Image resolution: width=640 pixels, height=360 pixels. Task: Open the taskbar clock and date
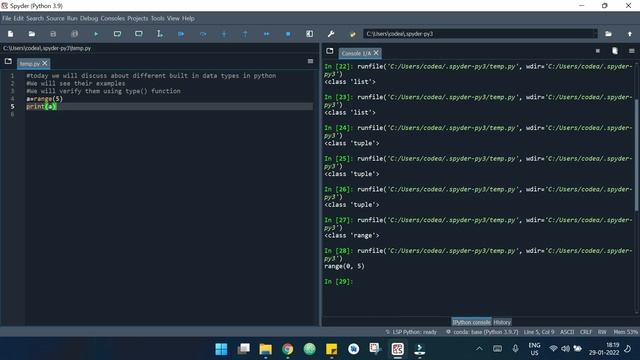pyautogui.click(x=604, y=349)
